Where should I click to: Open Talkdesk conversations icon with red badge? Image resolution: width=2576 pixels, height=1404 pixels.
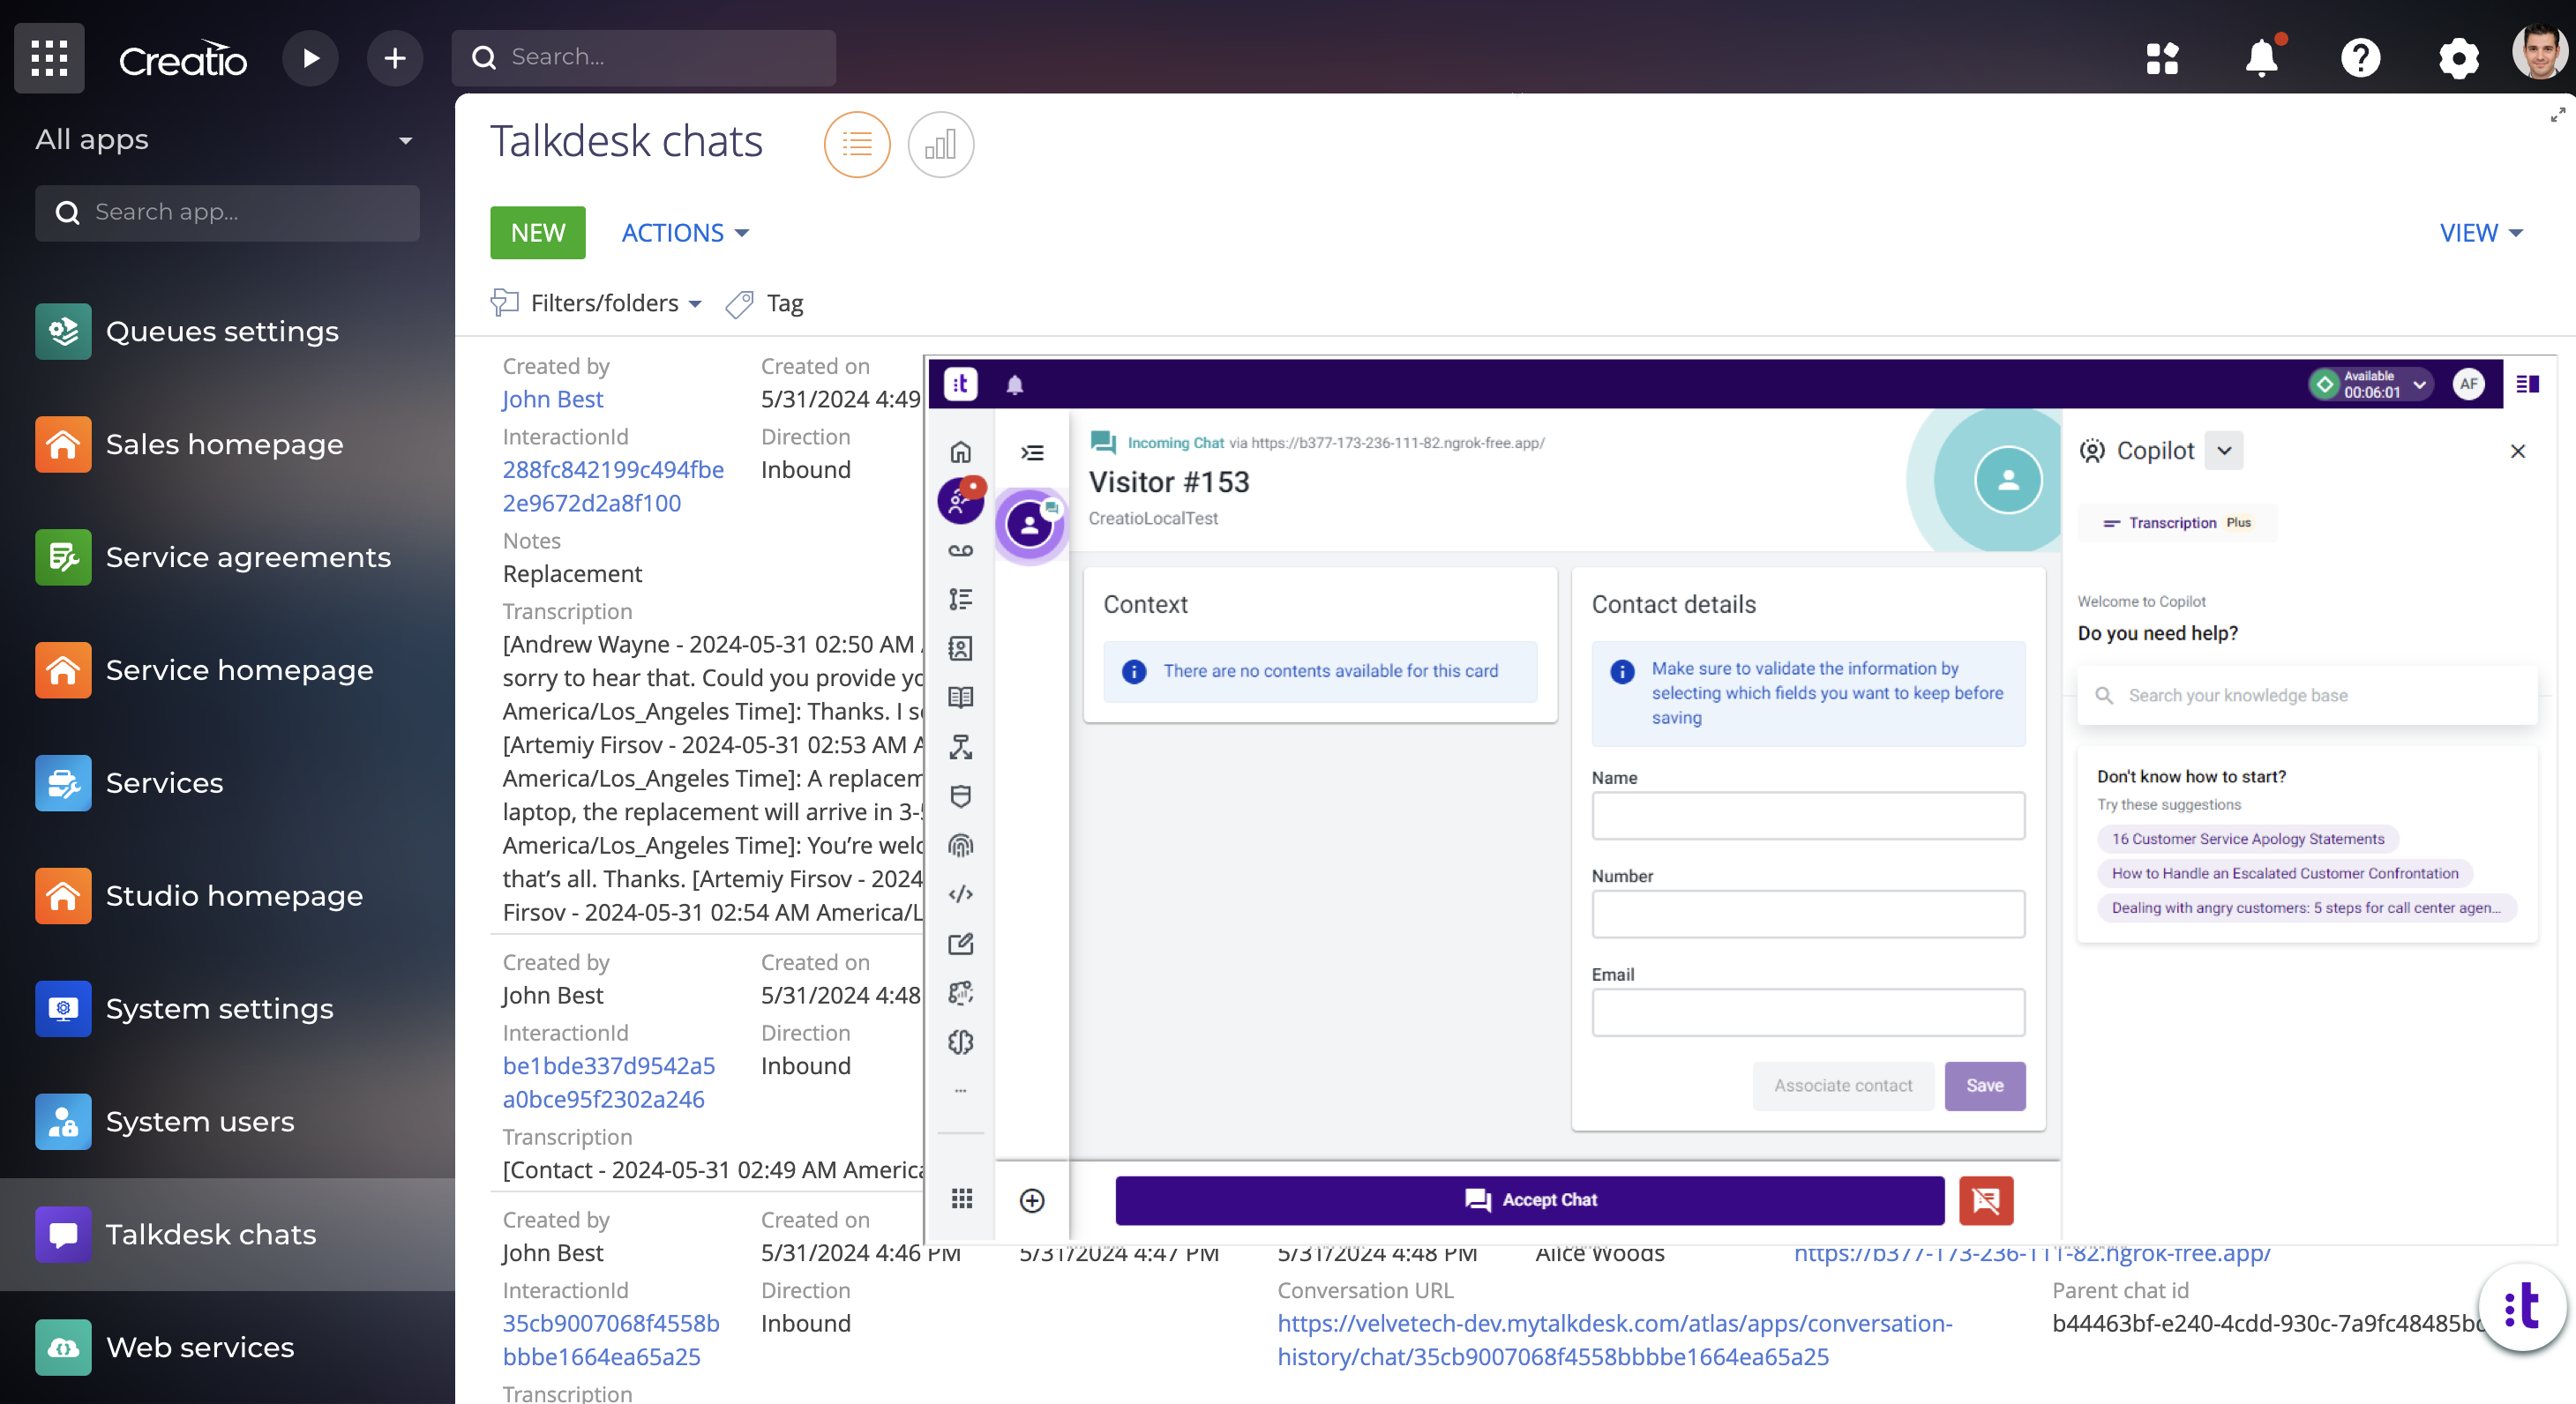click(x=960, y=500)
